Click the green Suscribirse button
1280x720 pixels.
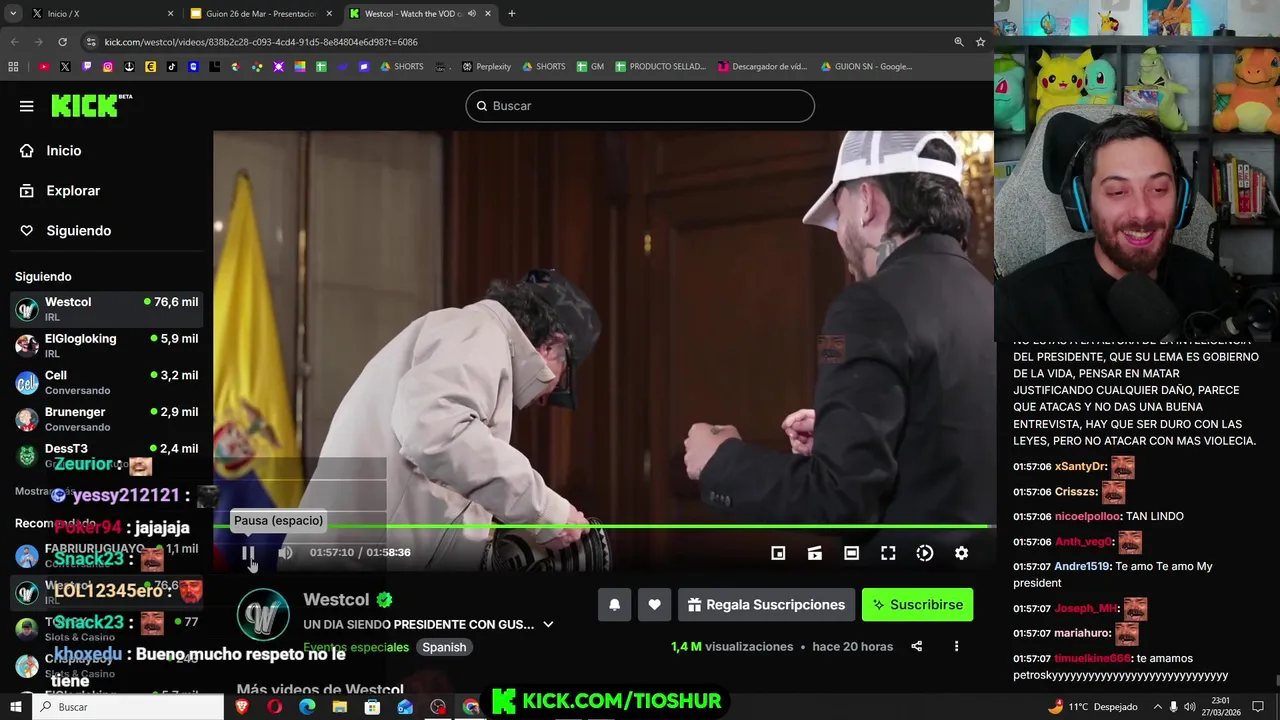click(x=917, y=605)
